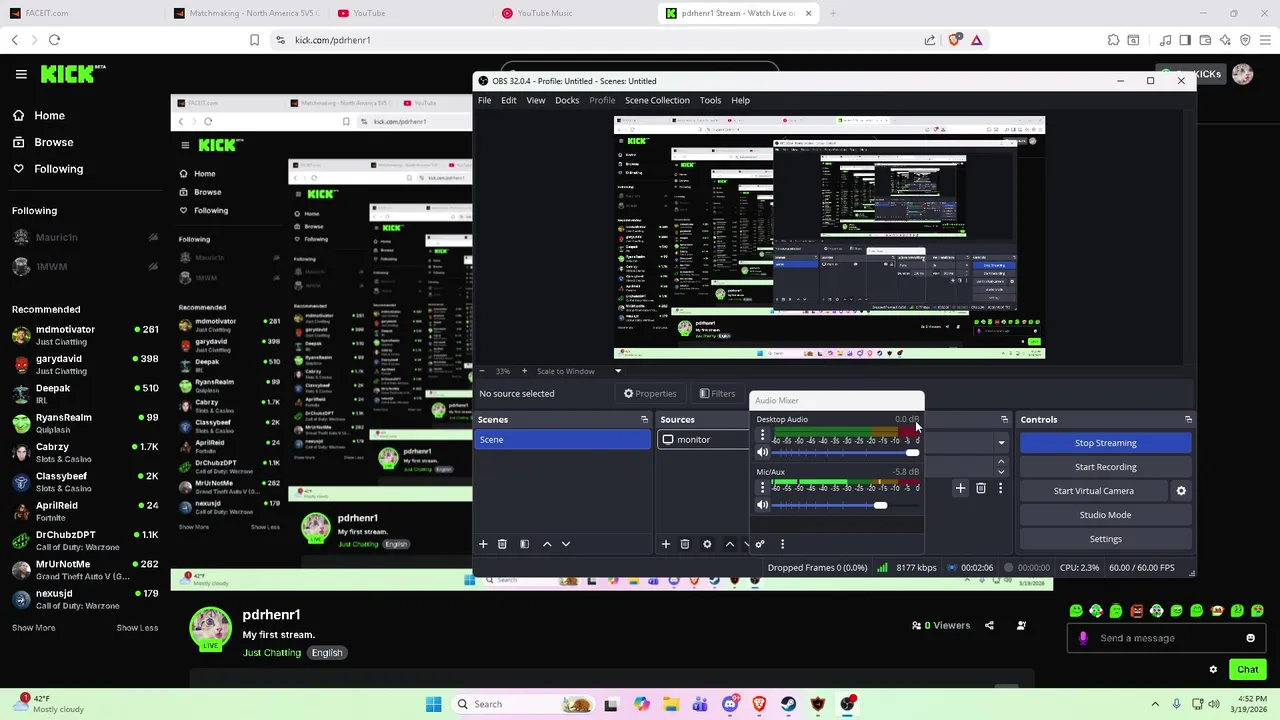Open scene filters icon in Scenes toolbar

point(524,544)
